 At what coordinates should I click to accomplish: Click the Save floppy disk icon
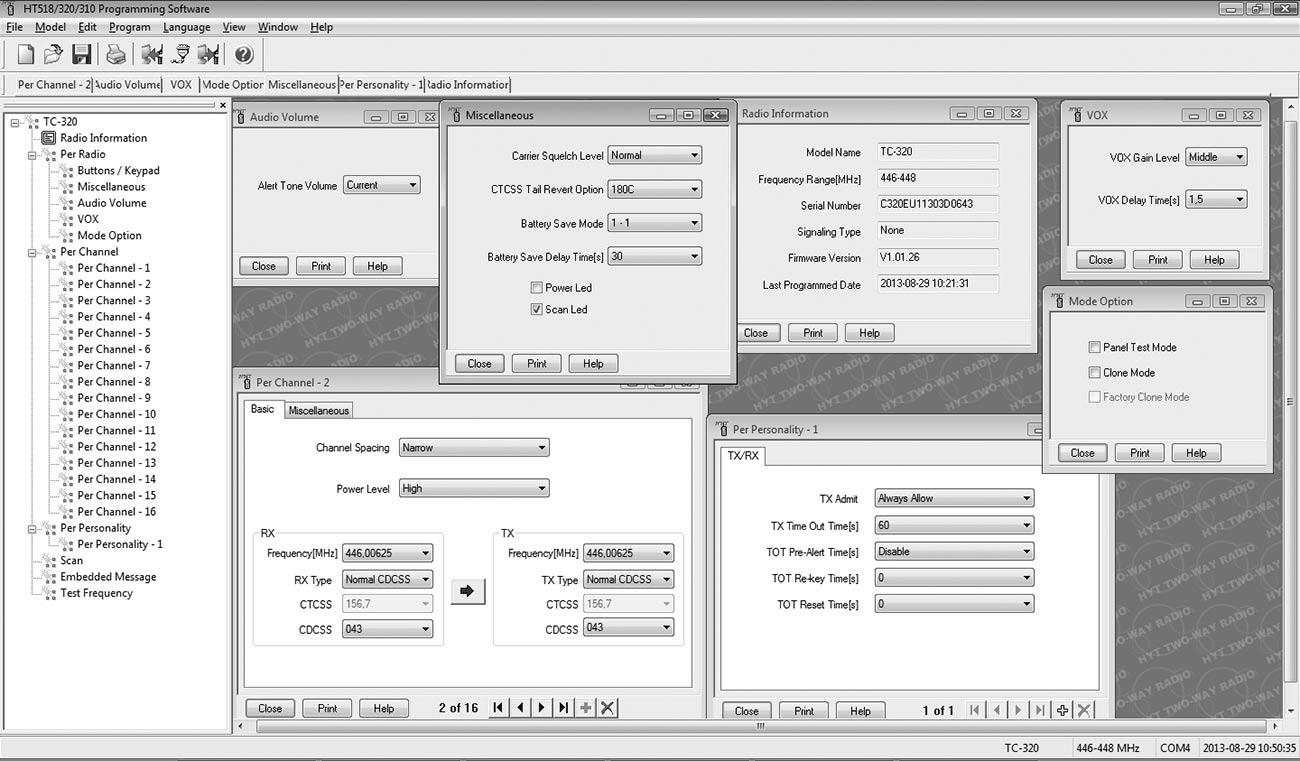click(81, 55)
